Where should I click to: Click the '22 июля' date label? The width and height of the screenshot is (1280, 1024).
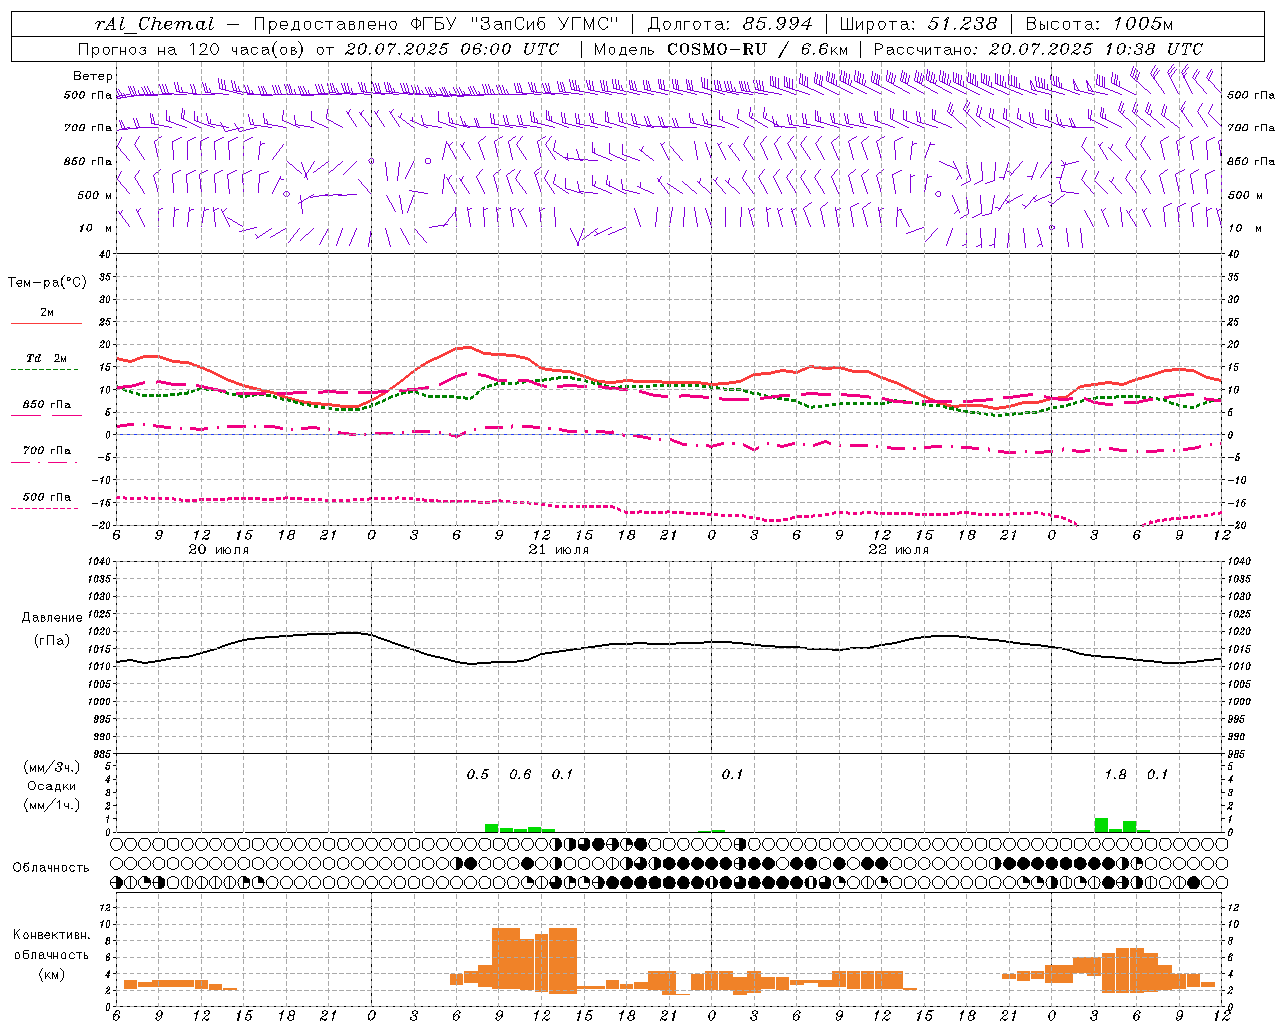(899, 550)
